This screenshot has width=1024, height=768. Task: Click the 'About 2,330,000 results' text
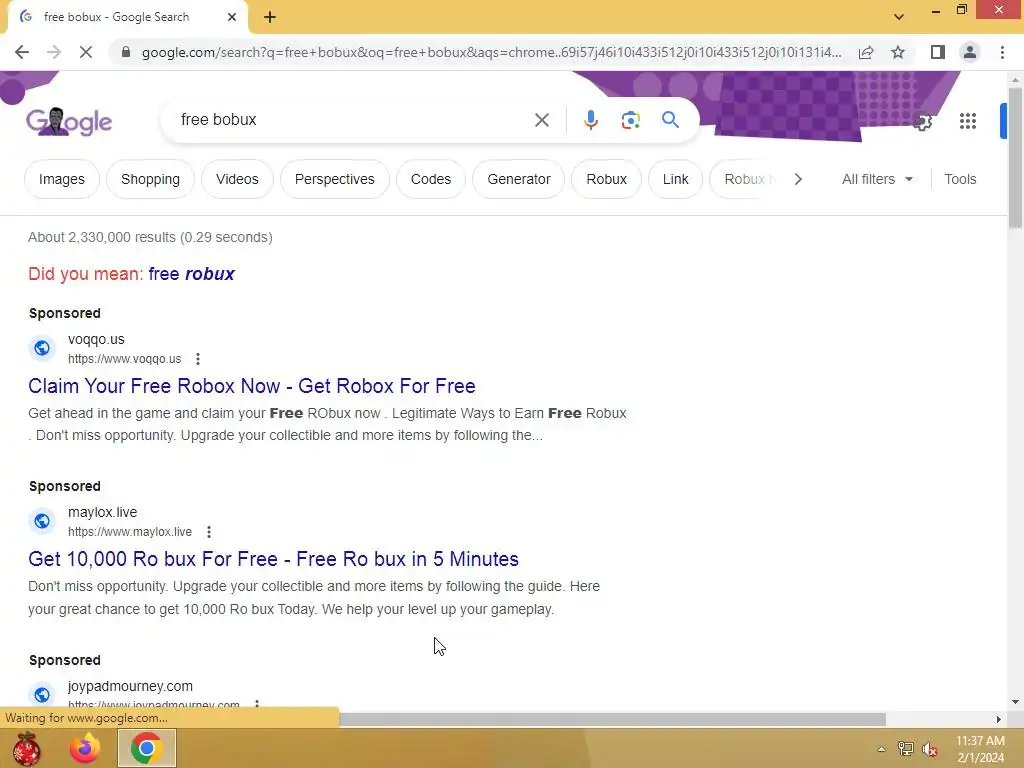(x=150, y=237)
